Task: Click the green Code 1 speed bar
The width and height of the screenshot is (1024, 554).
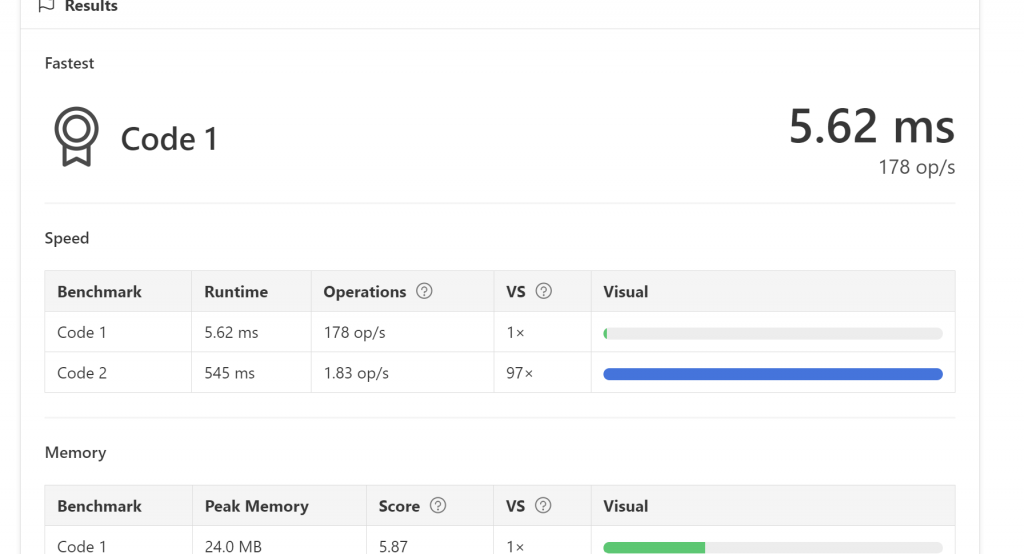Action: click(606, 333)
